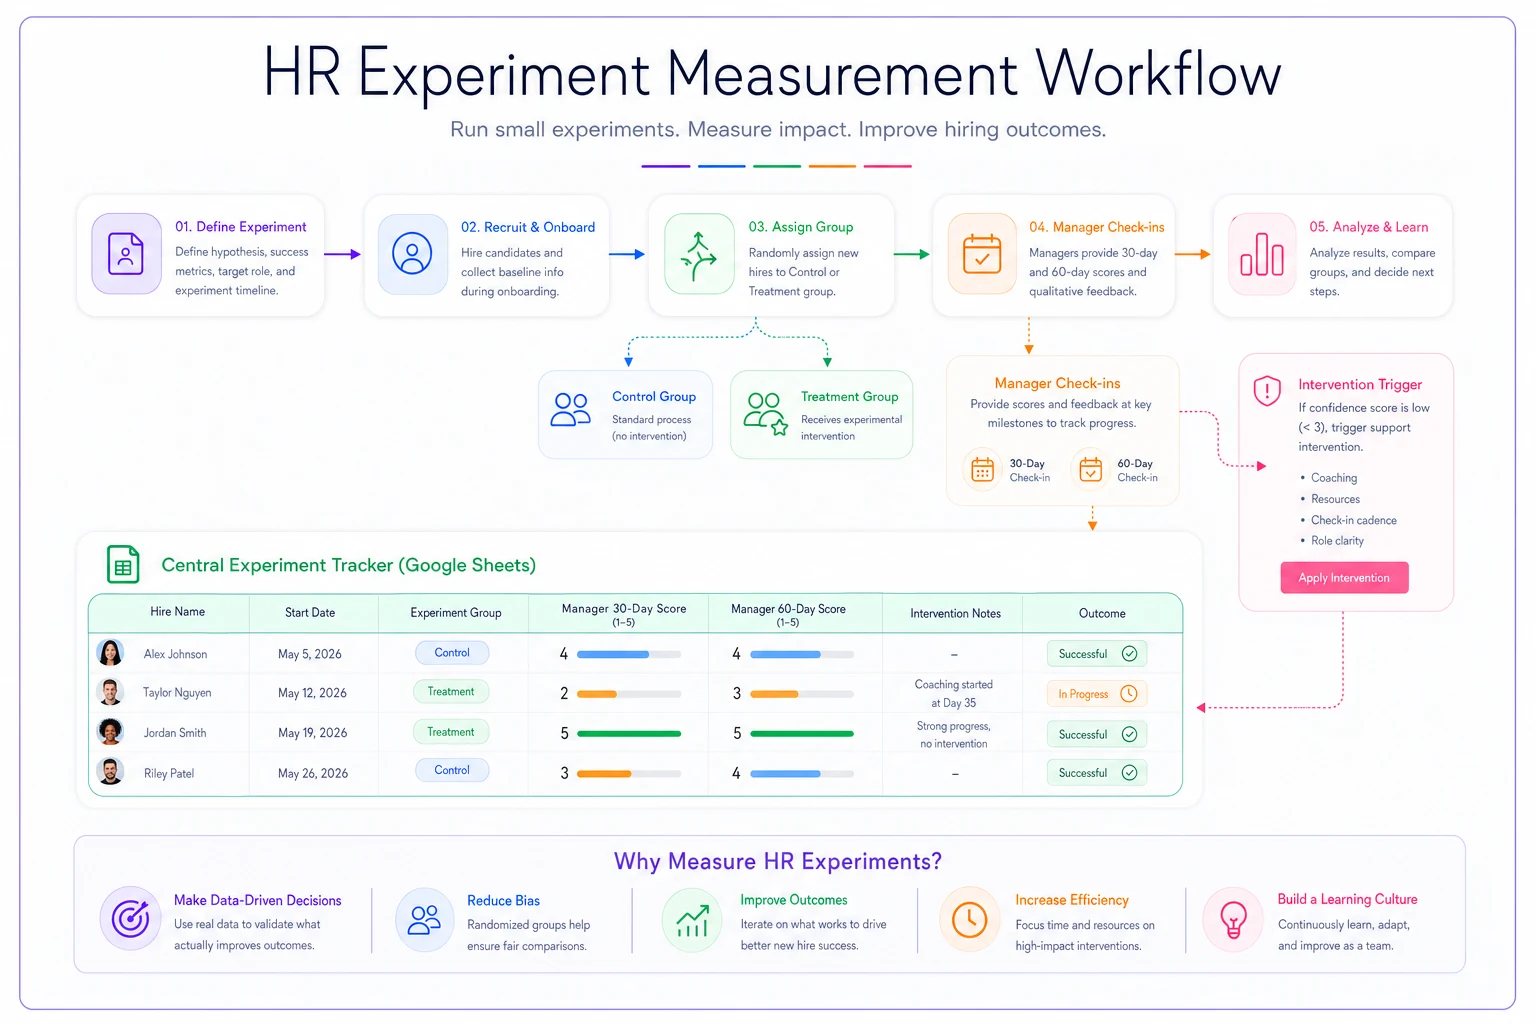
Task: Click the Define Experiment document icon
Action: (126, 254)
